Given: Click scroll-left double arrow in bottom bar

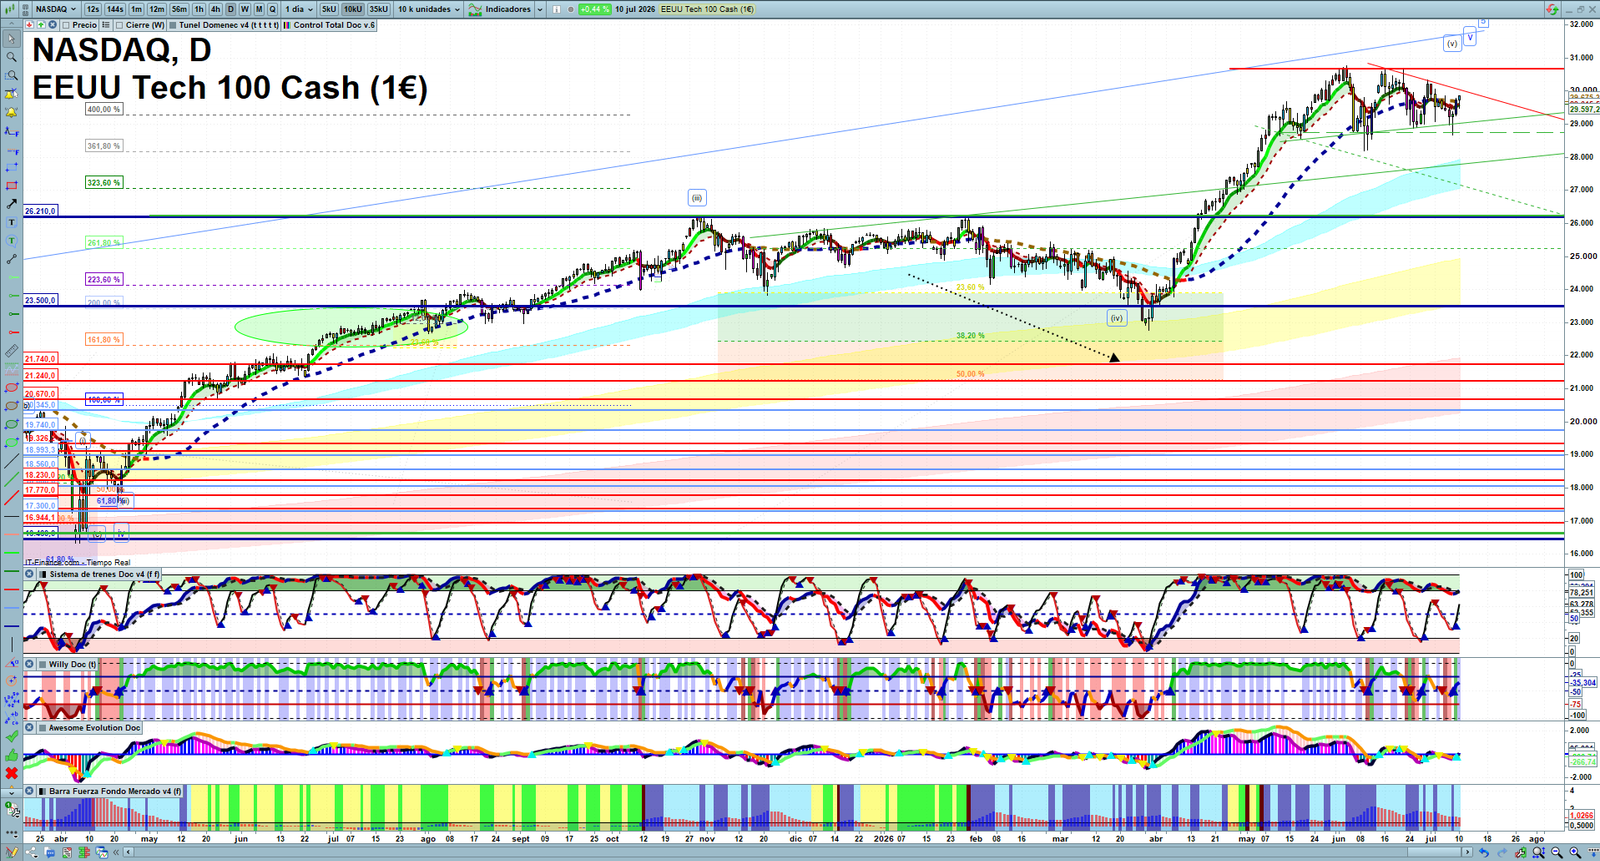Looking at the screenshot, I should 116,852.
